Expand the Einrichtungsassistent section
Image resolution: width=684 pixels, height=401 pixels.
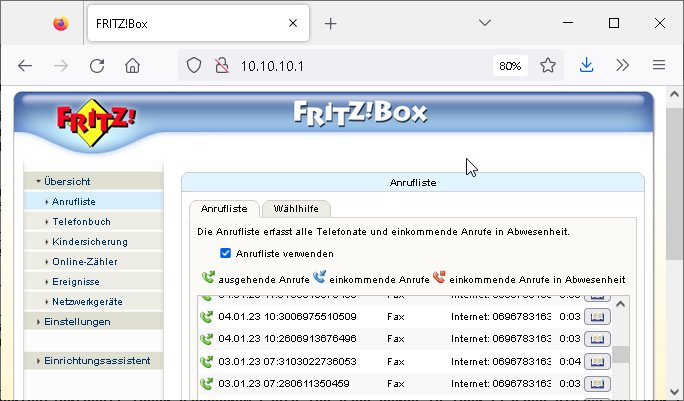tap(93, 361)
